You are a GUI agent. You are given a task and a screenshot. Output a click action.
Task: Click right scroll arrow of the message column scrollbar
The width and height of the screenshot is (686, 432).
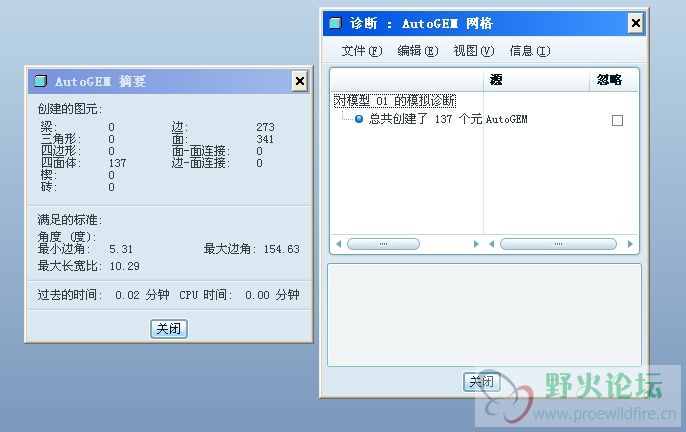pos(476,244)
